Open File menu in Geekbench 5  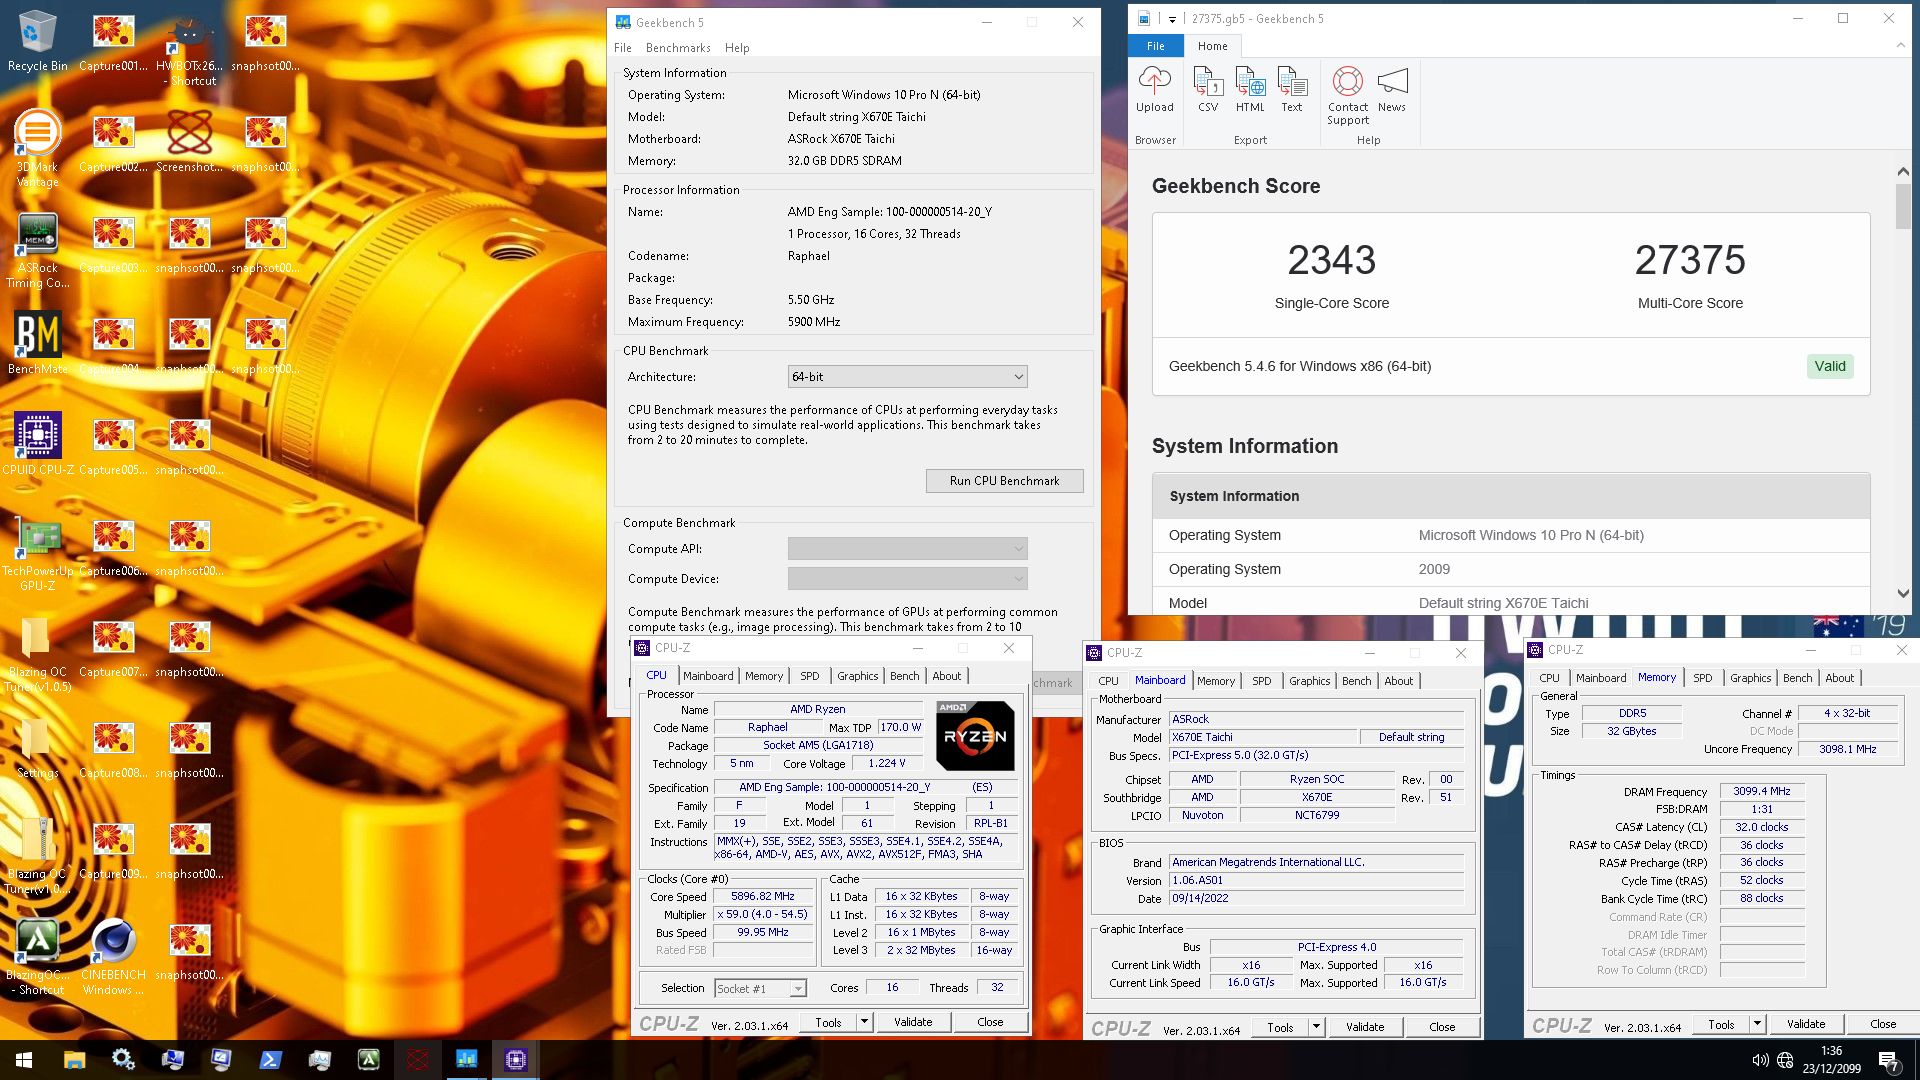pyautogui.click(x=622, y=48)
